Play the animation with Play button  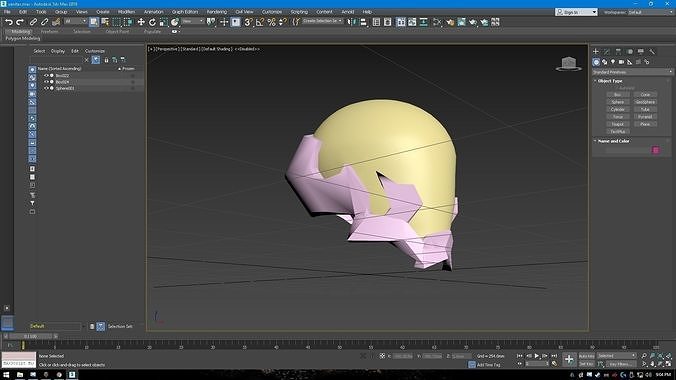click(537, 356)
